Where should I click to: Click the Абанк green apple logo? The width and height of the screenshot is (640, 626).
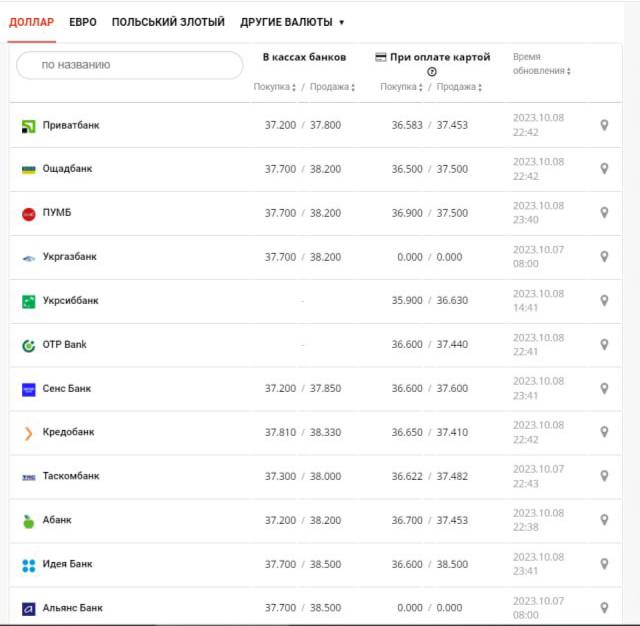[28, 521]
